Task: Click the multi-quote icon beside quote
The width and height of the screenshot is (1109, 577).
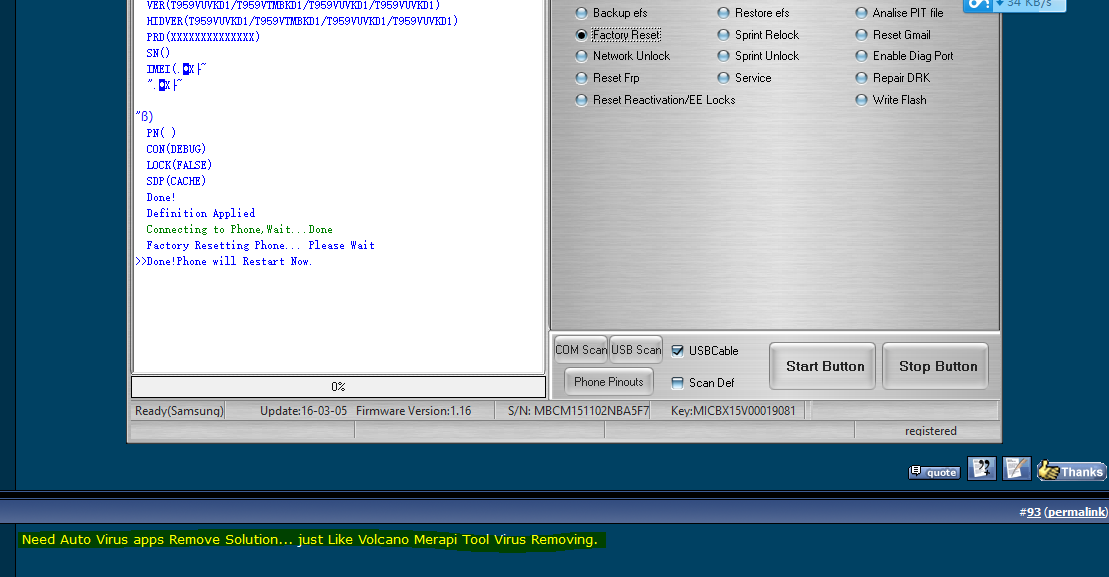Action: tap(982, 469)
